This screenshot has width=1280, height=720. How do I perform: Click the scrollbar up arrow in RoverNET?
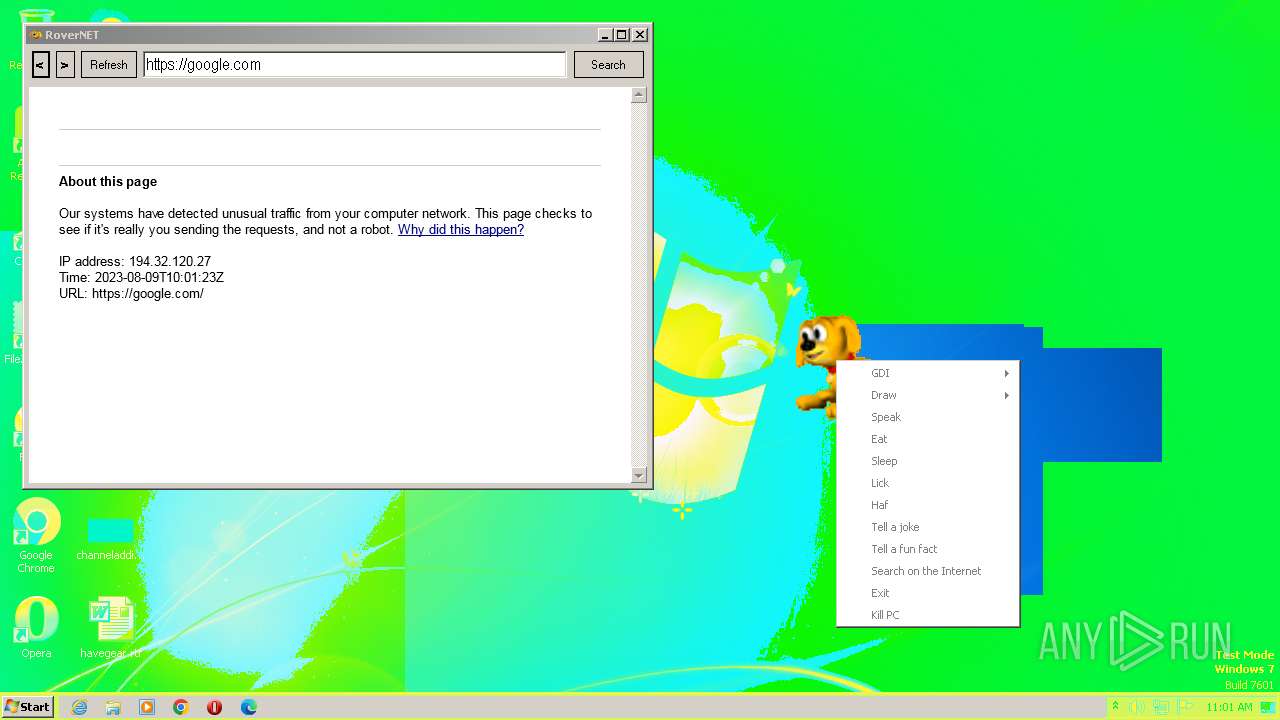pos(639,95)
